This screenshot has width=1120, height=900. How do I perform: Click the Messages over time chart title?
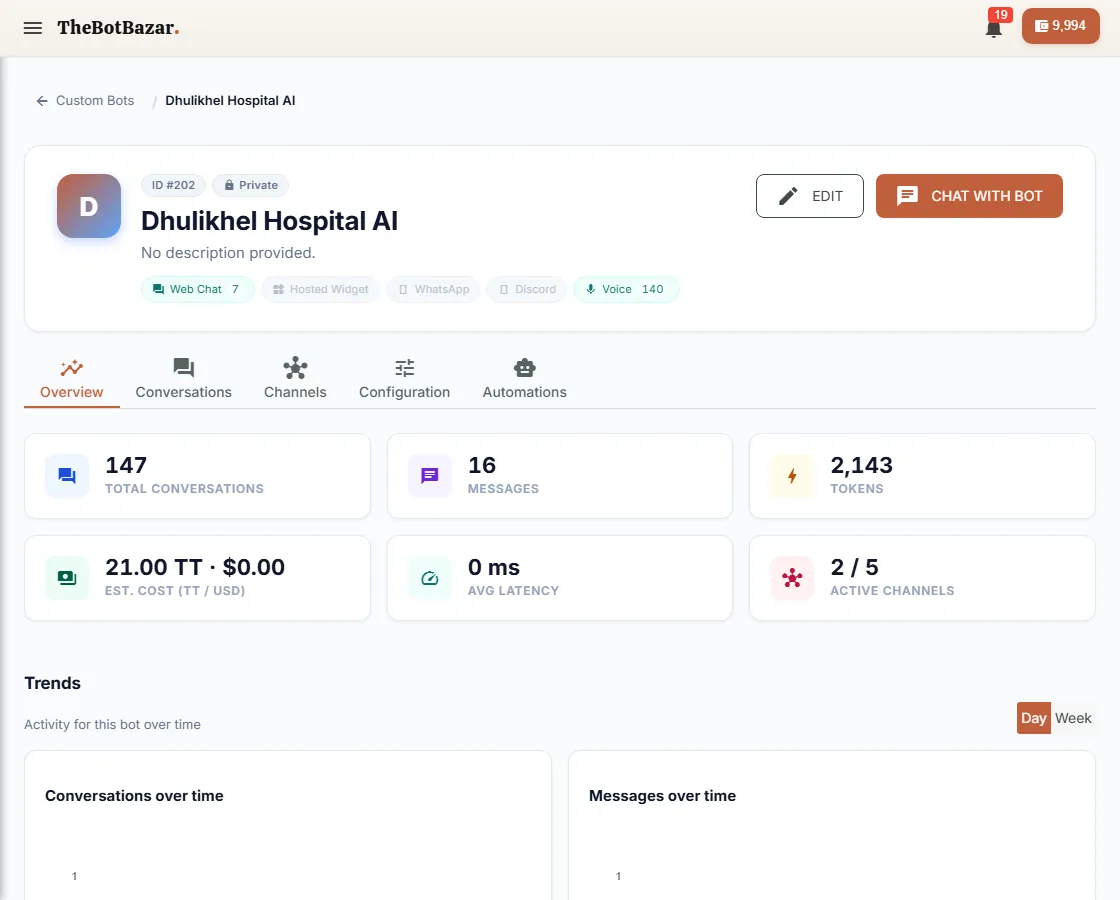(x=662, y=796)
